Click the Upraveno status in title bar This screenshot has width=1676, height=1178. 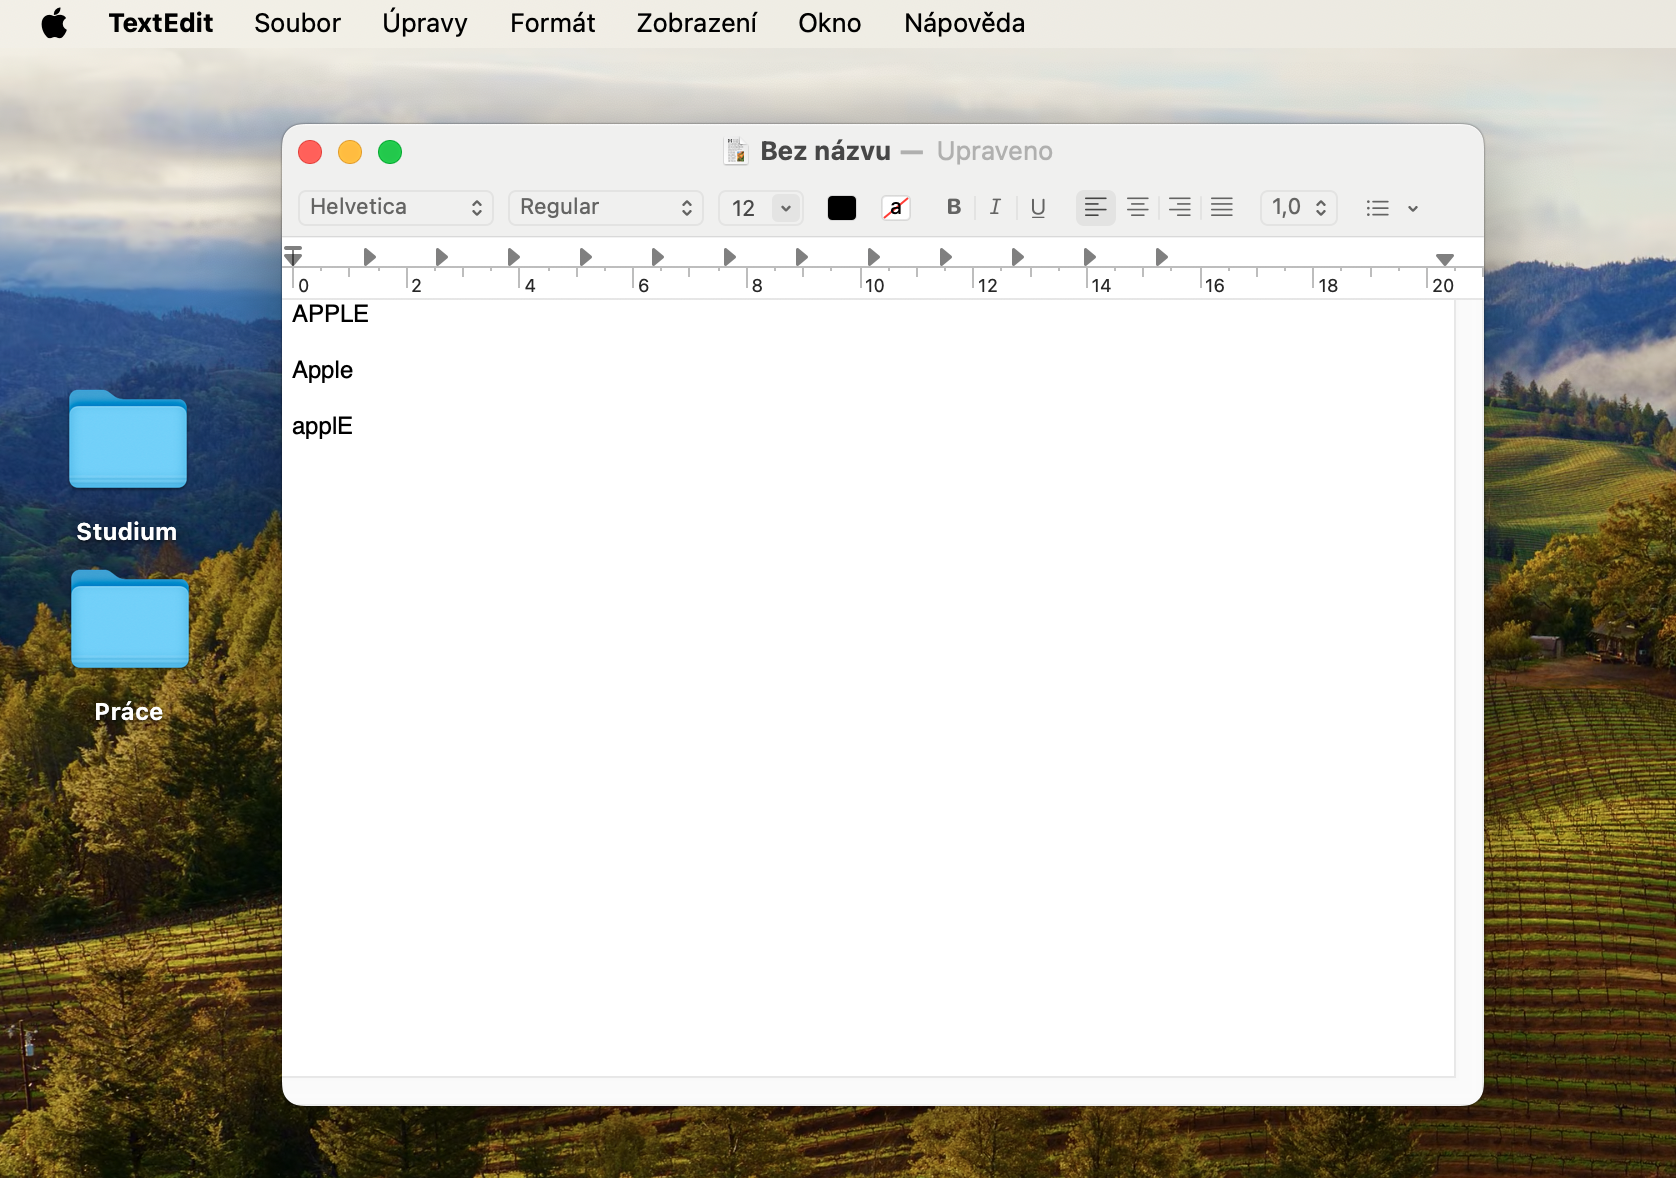click(995, 151)
